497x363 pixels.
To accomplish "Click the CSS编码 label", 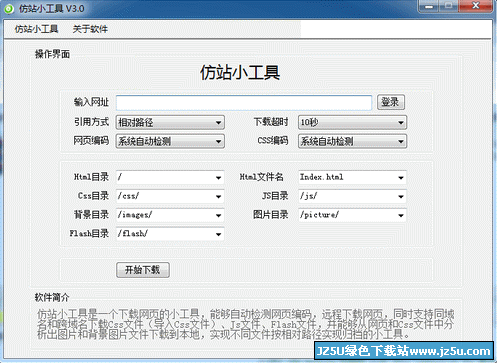I will point(273,141).
